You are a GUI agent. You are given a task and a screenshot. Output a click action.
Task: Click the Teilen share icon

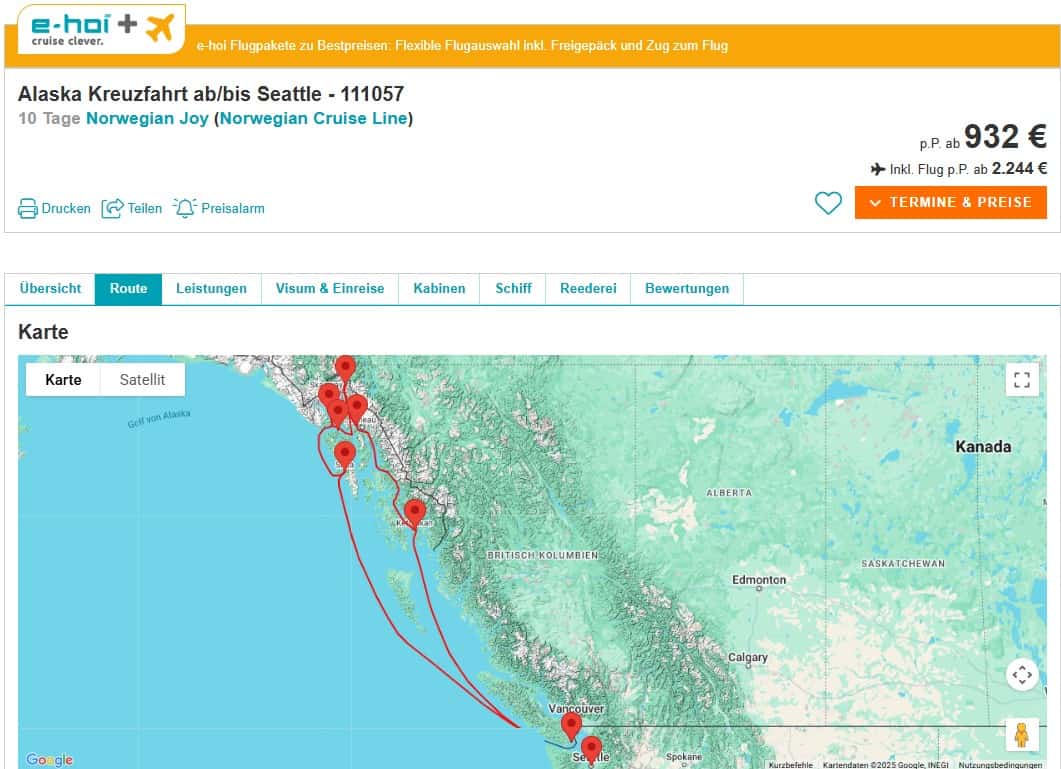(112, 208)
